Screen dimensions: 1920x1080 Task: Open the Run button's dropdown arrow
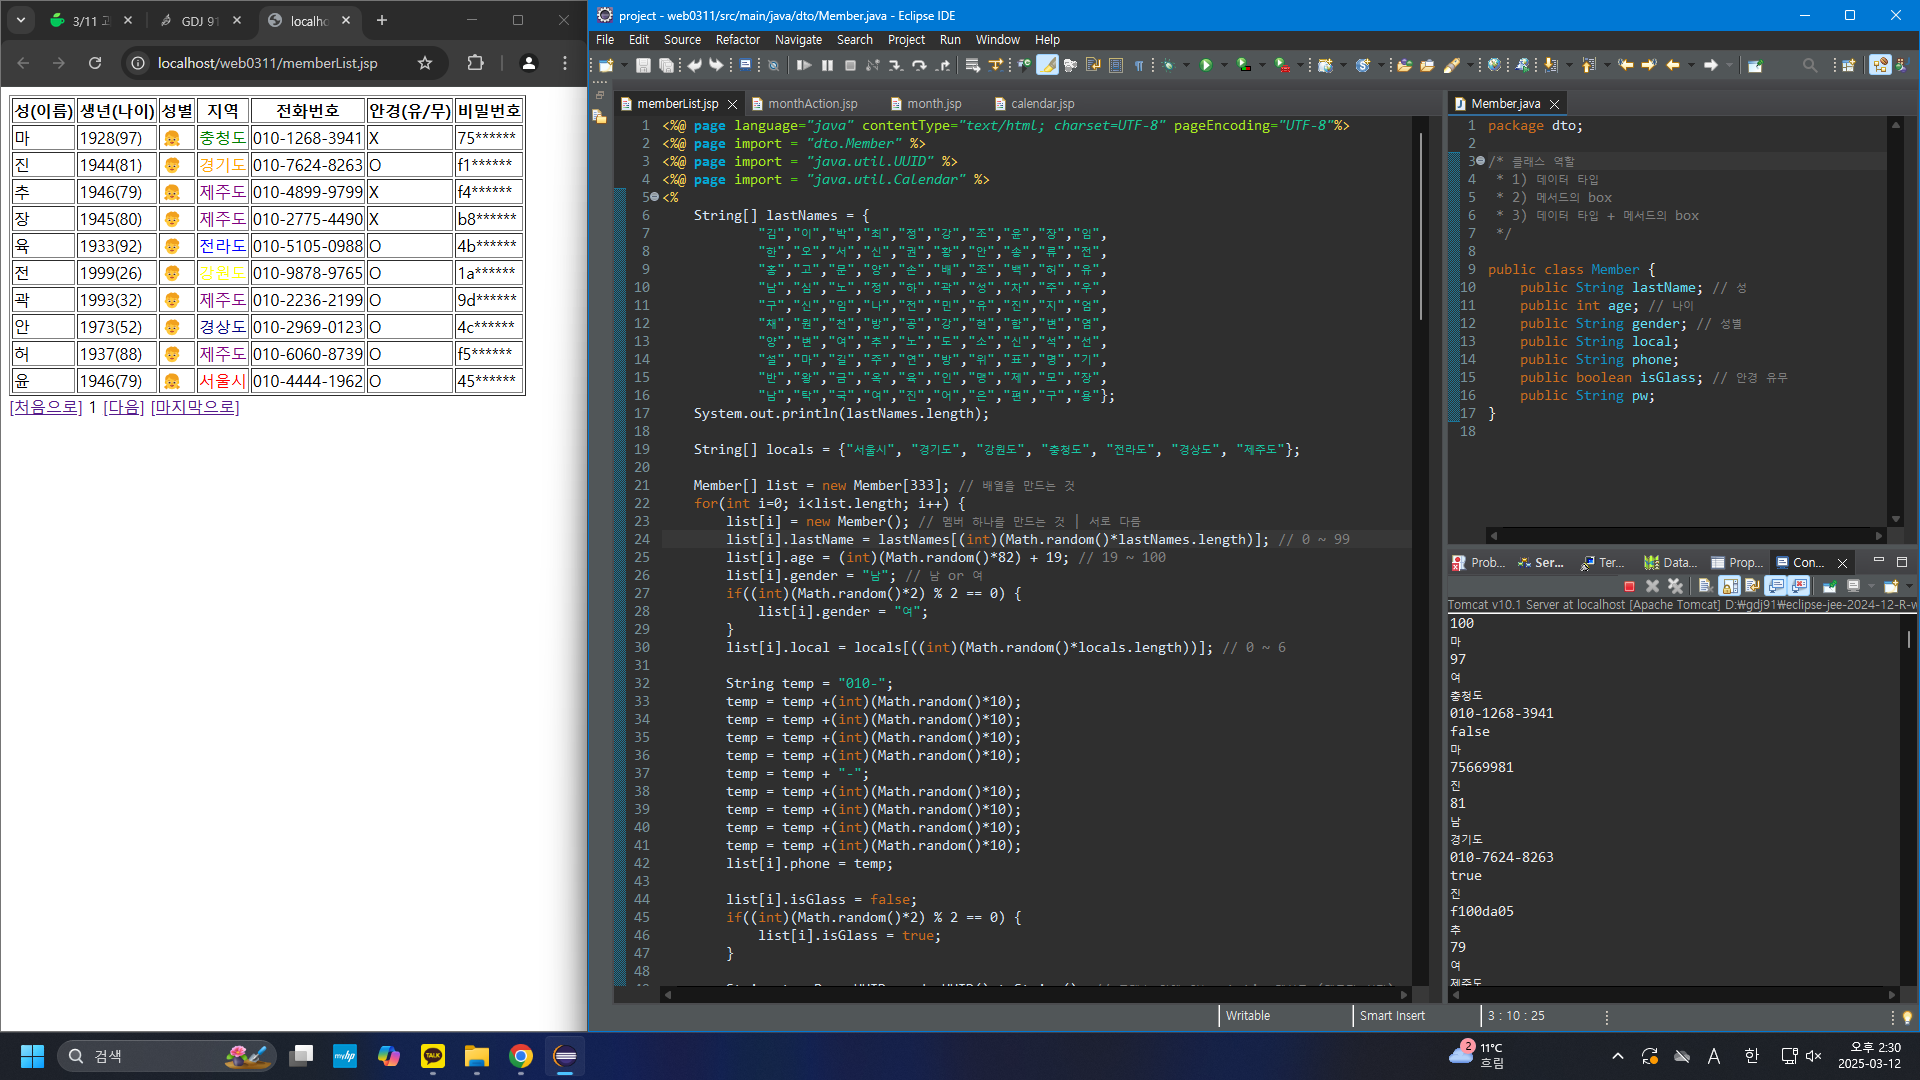[1223, 65]
